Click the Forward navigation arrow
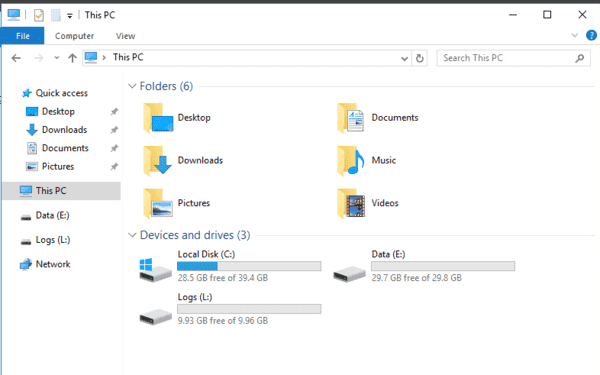This screenshot has width=600, height=375. [x=38, y=58]
